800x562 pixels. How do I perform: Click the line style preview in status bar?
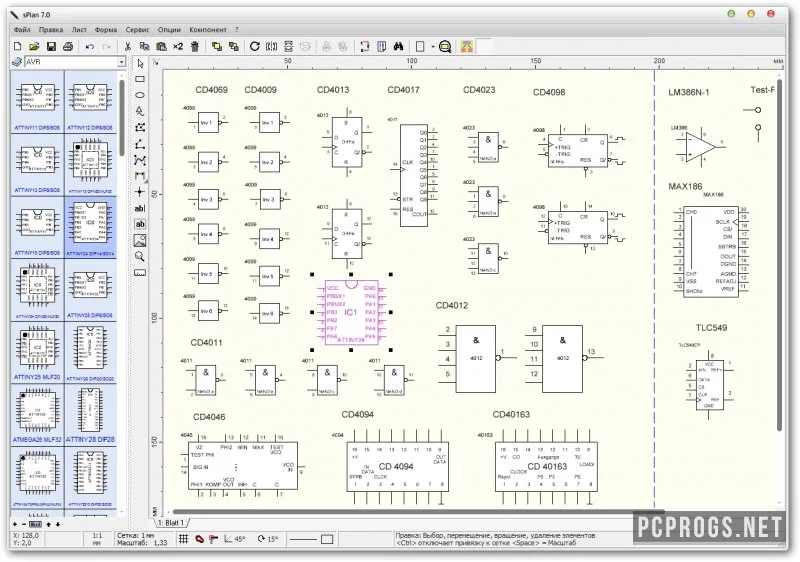[304, 539]
